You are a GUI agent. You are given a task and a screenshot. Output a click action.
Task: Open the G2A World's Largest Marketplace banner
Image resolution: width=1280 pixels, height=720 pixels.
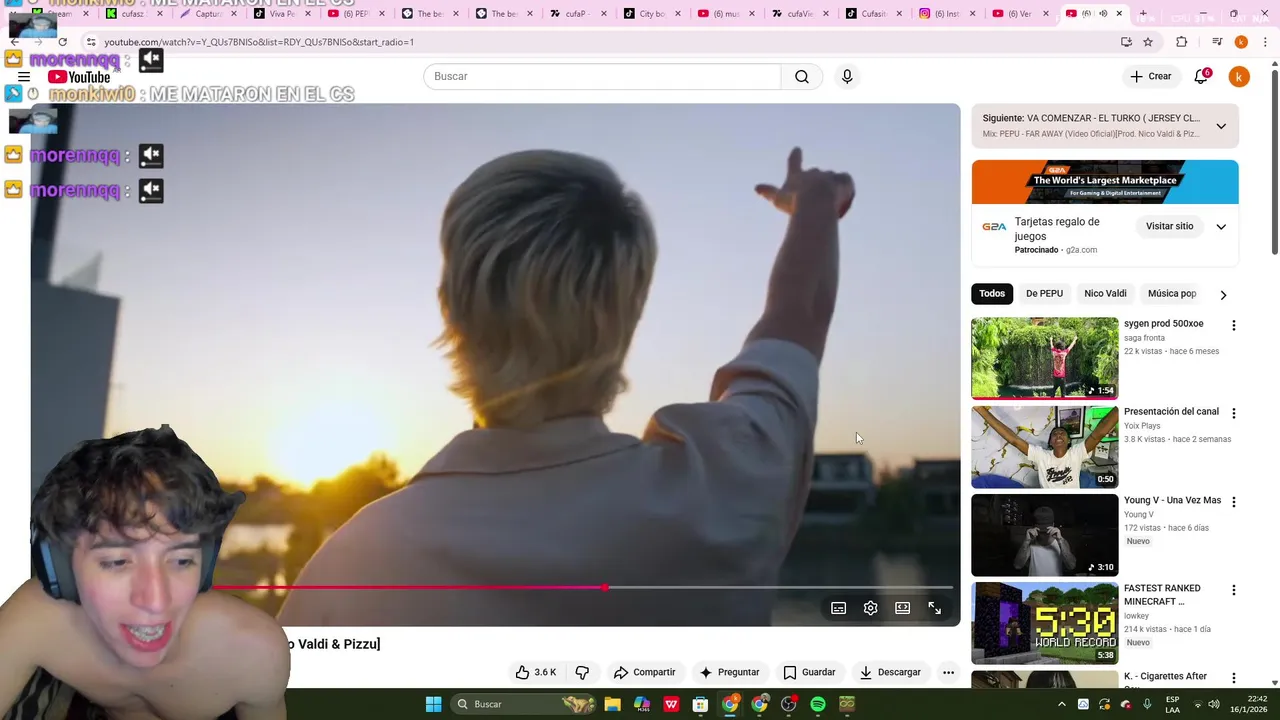1105,182
